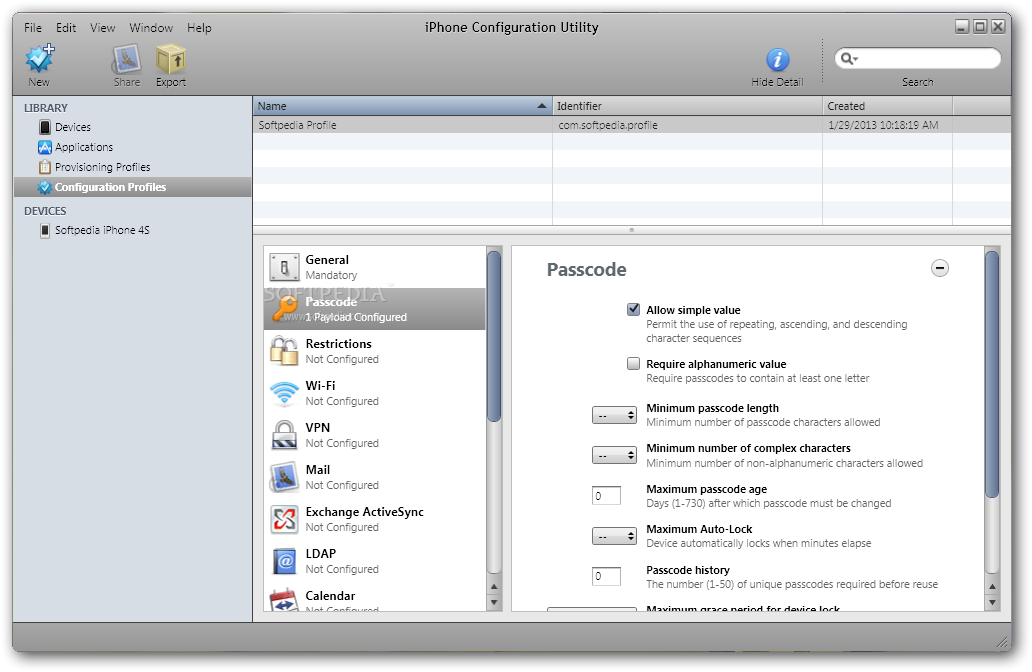Click the Share toolbar icon
The image size is (1032, 672).
coord(126,59)
